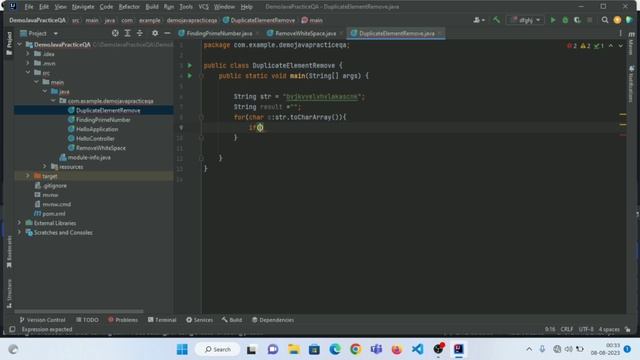Image resolution: width=640 pixels, height=360 pixels.
Task: Expand the .mvn folder
Action: click(28, 63)
